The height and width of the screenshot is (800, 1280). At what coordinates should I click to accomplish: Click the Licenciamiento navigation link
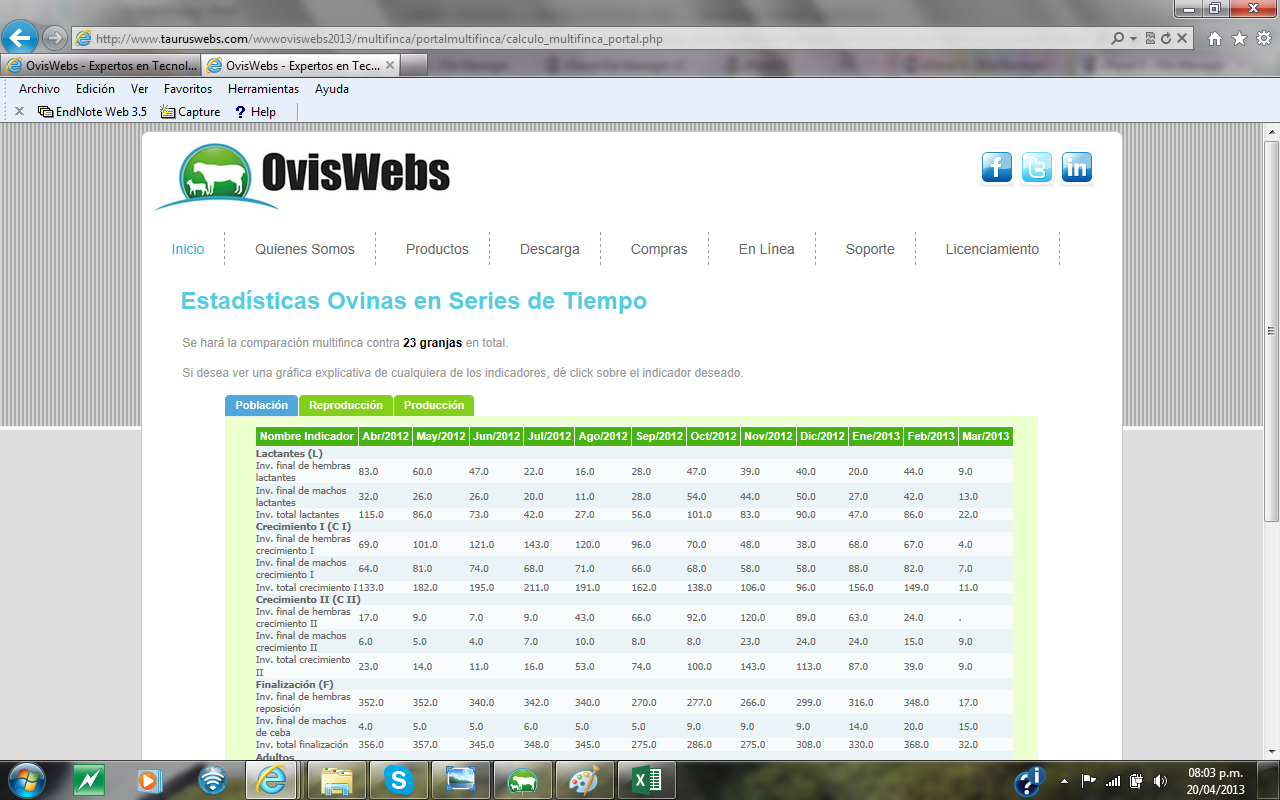coord(992,249)
